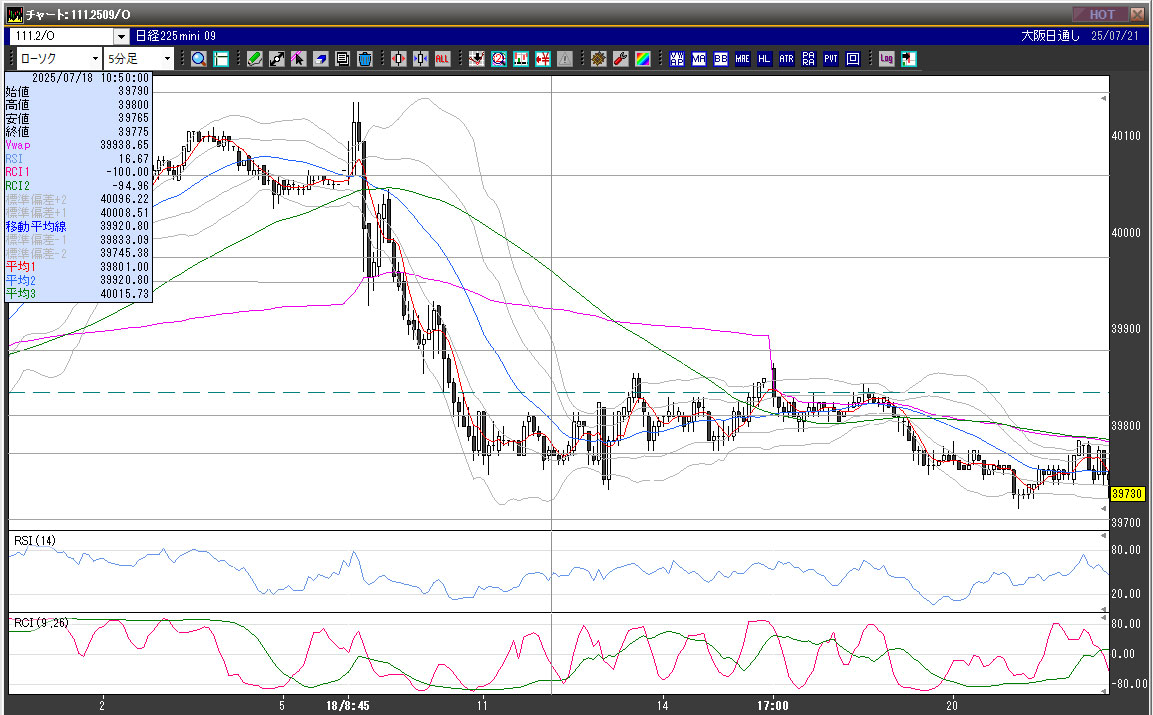The width and height of the screenshot is (1153, 715).
Task: Select the eraser tool
Action: click(320, 59)
